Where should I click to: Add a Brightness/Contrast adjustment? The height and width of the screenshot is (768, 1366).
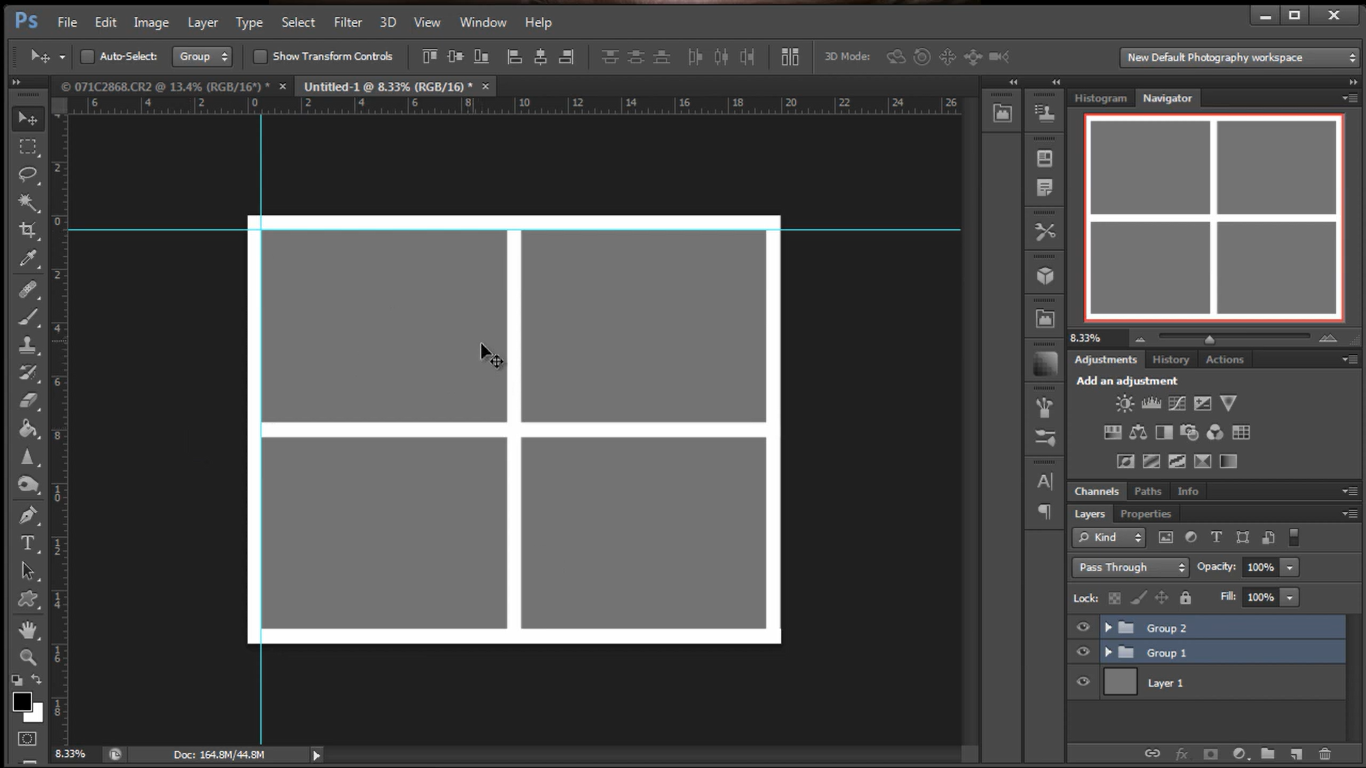coord(1124,403)
